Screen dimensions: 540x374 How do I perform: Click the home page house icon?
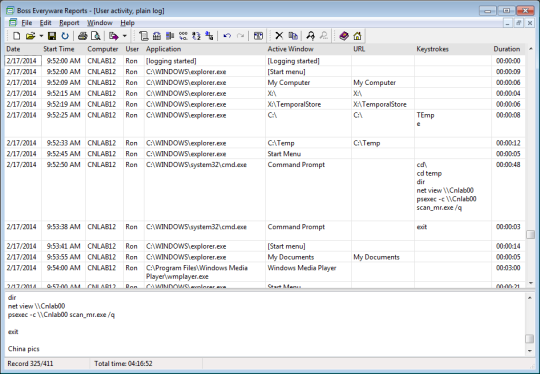point(357,36)
